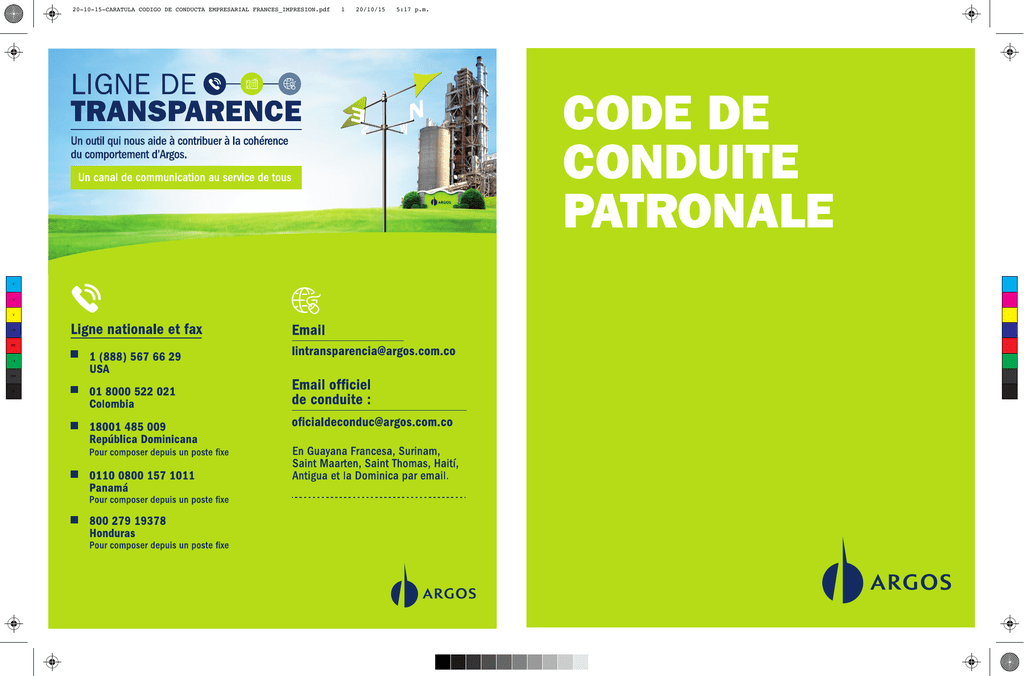
Task: Click the Argos sign at the plant entrance
Action: [443, 200]
